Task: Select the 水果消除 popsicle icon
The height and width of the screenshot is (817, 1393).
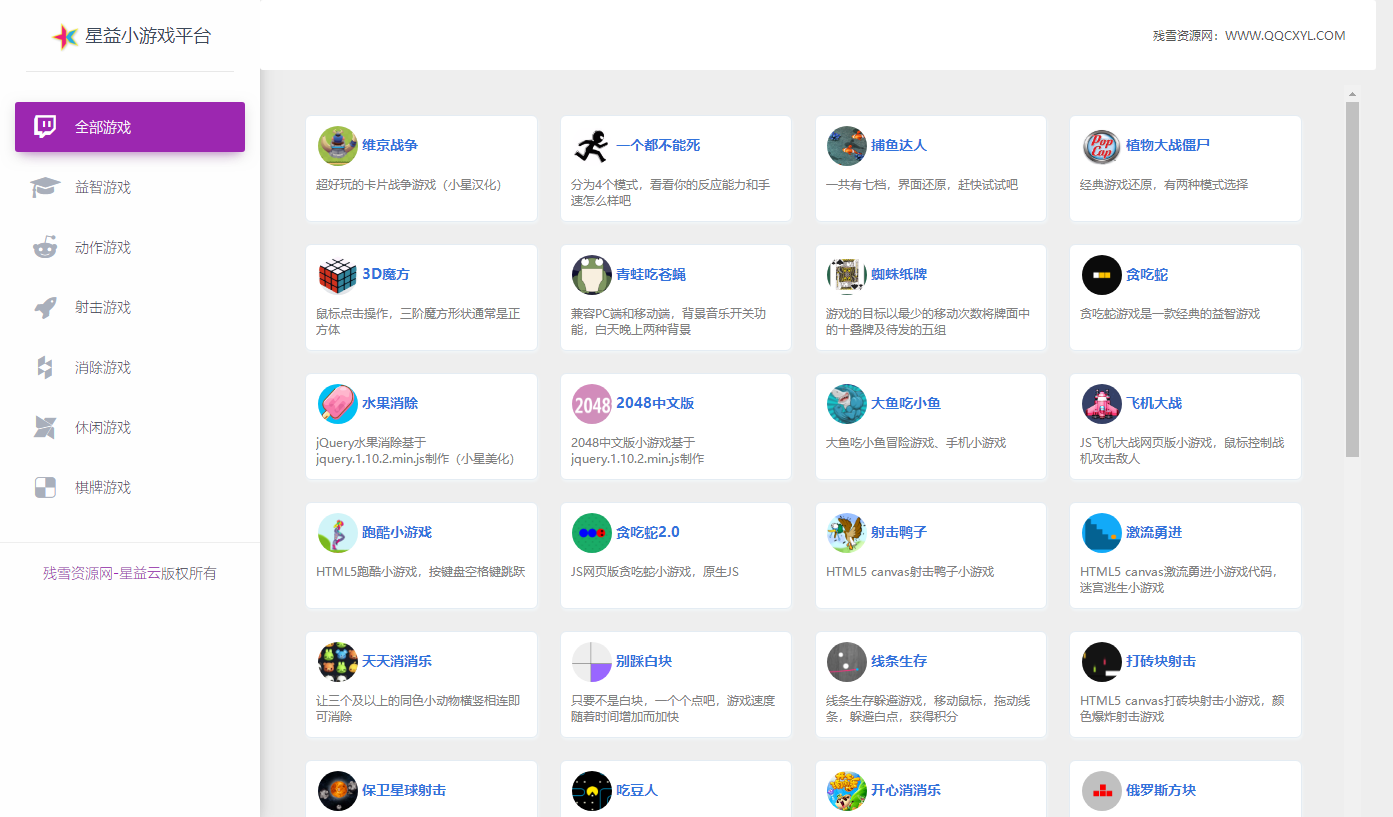Action: (x=337, y=404)
